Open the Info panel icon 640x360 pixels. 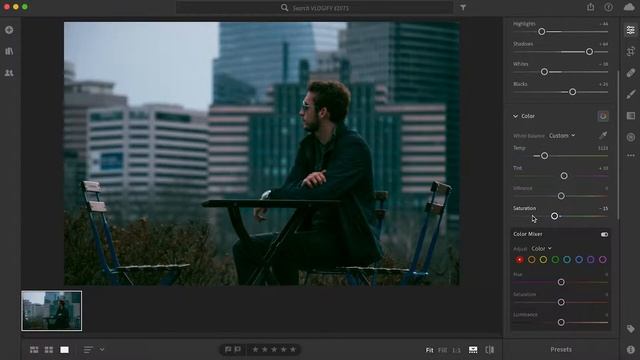pyautogui.click(x=631, y=349)
